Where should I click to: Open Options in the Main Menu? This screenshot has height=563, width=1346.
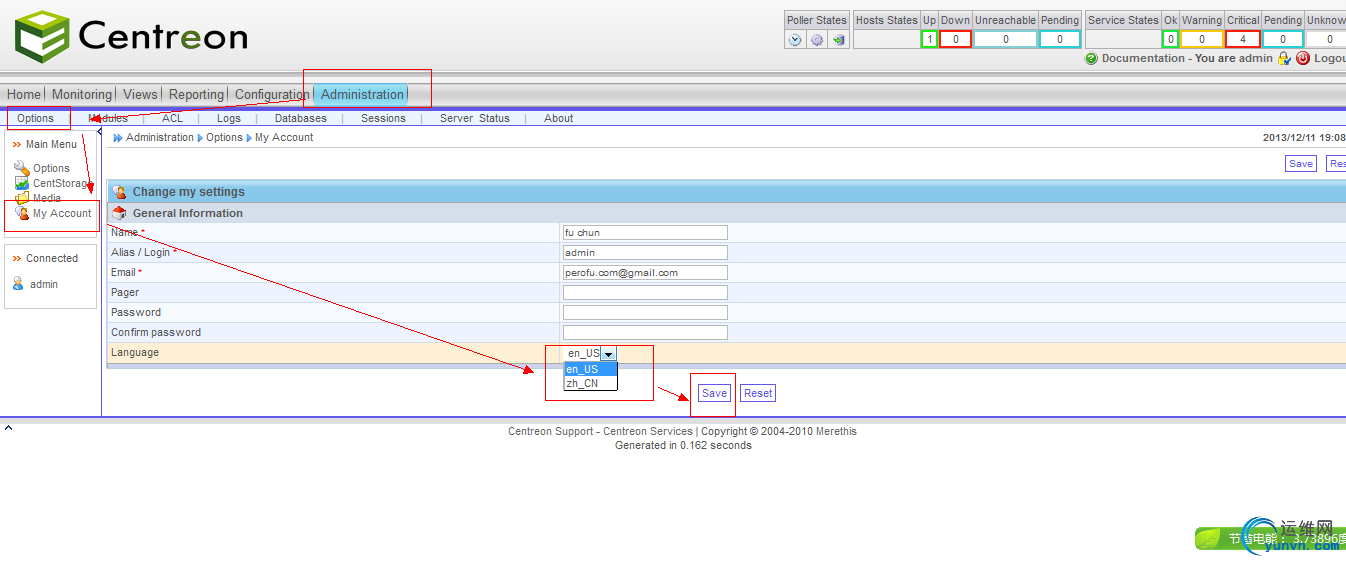51,168
